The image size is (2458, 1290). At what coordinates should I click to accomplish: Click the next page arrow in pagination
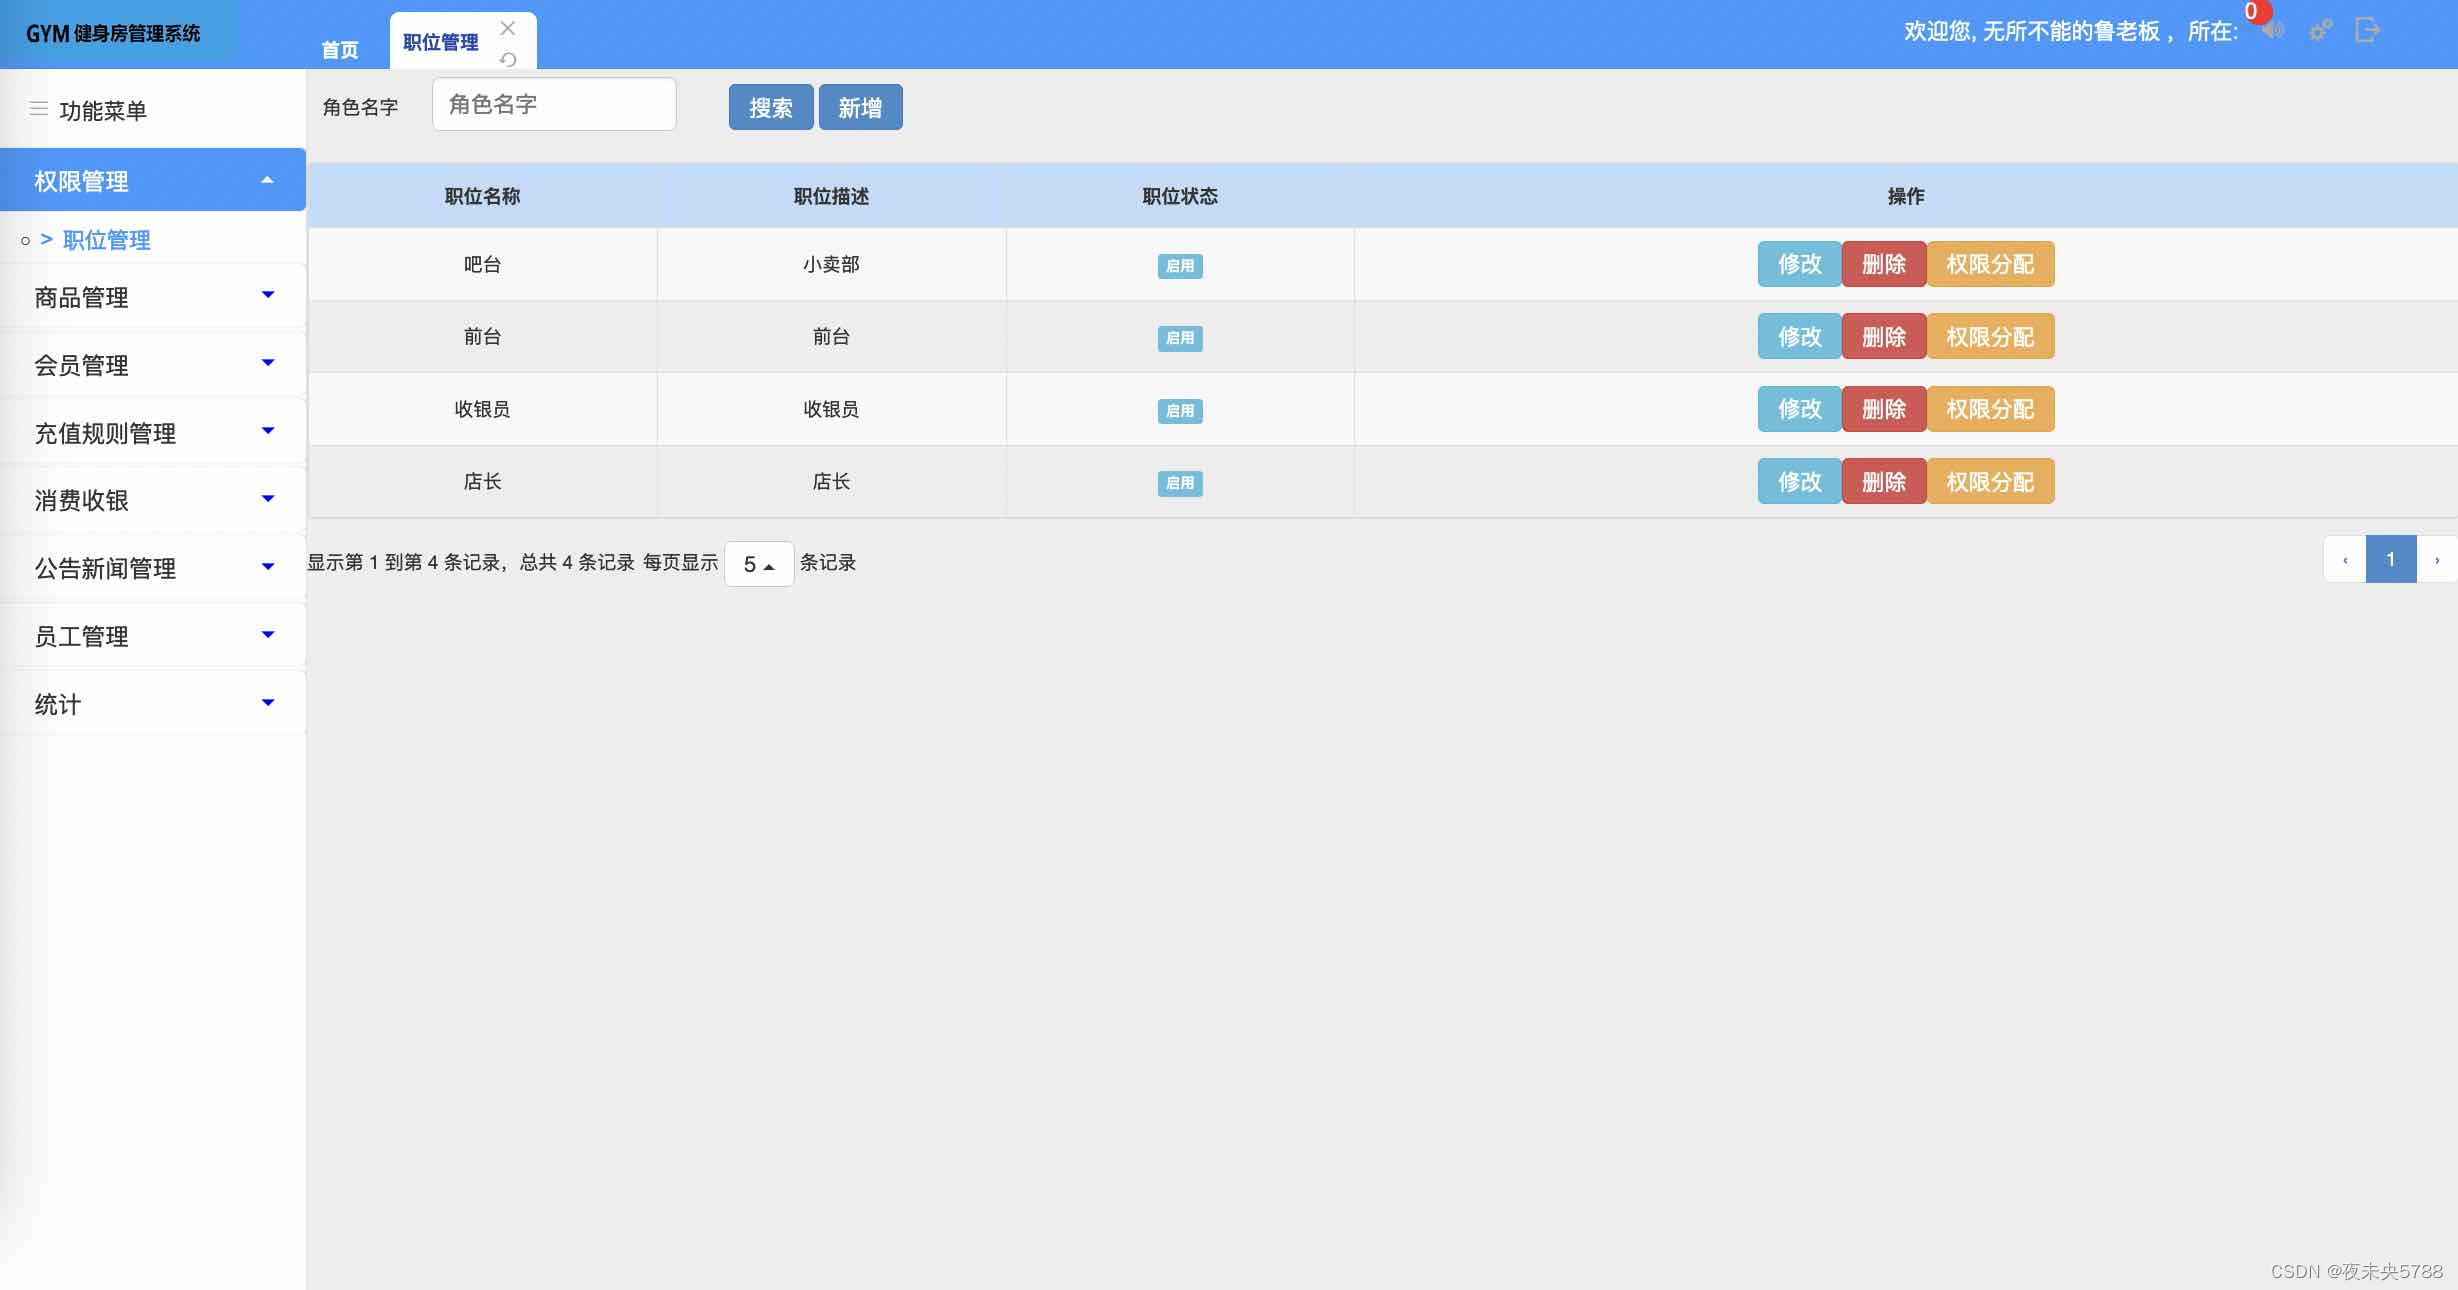pyautogui.click(x=2437, y=560)
